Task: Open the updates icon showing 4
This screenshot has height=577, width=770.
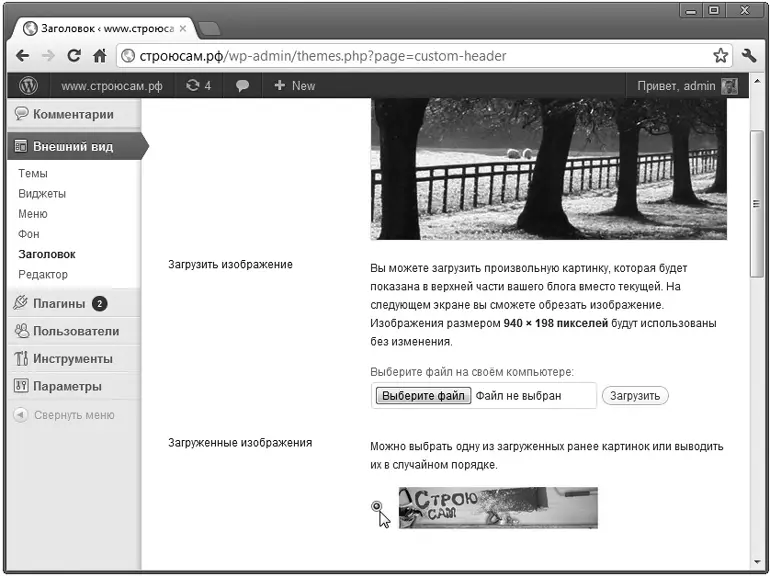Action: coord(198,86)
